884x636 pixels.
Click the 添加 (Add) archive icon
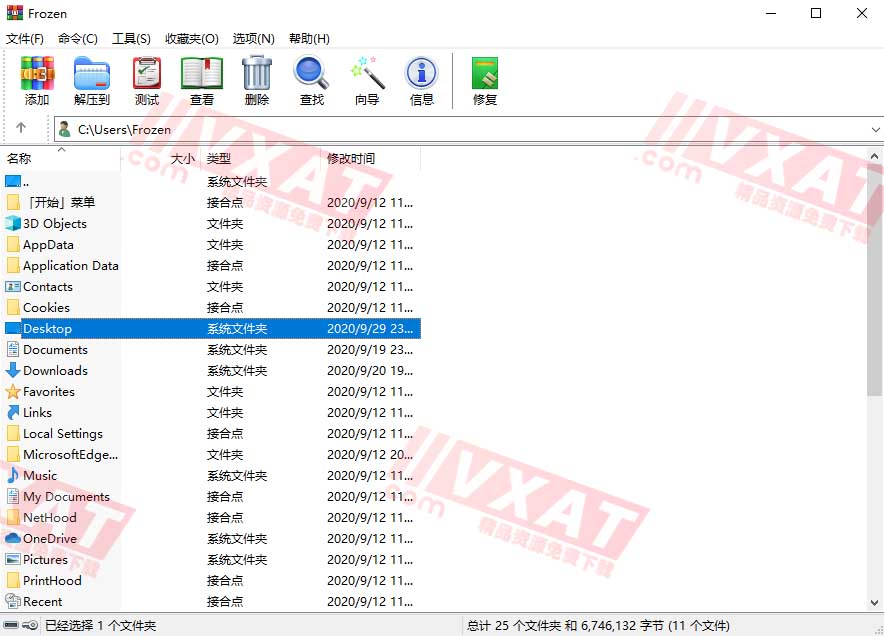tap(37, 80)
